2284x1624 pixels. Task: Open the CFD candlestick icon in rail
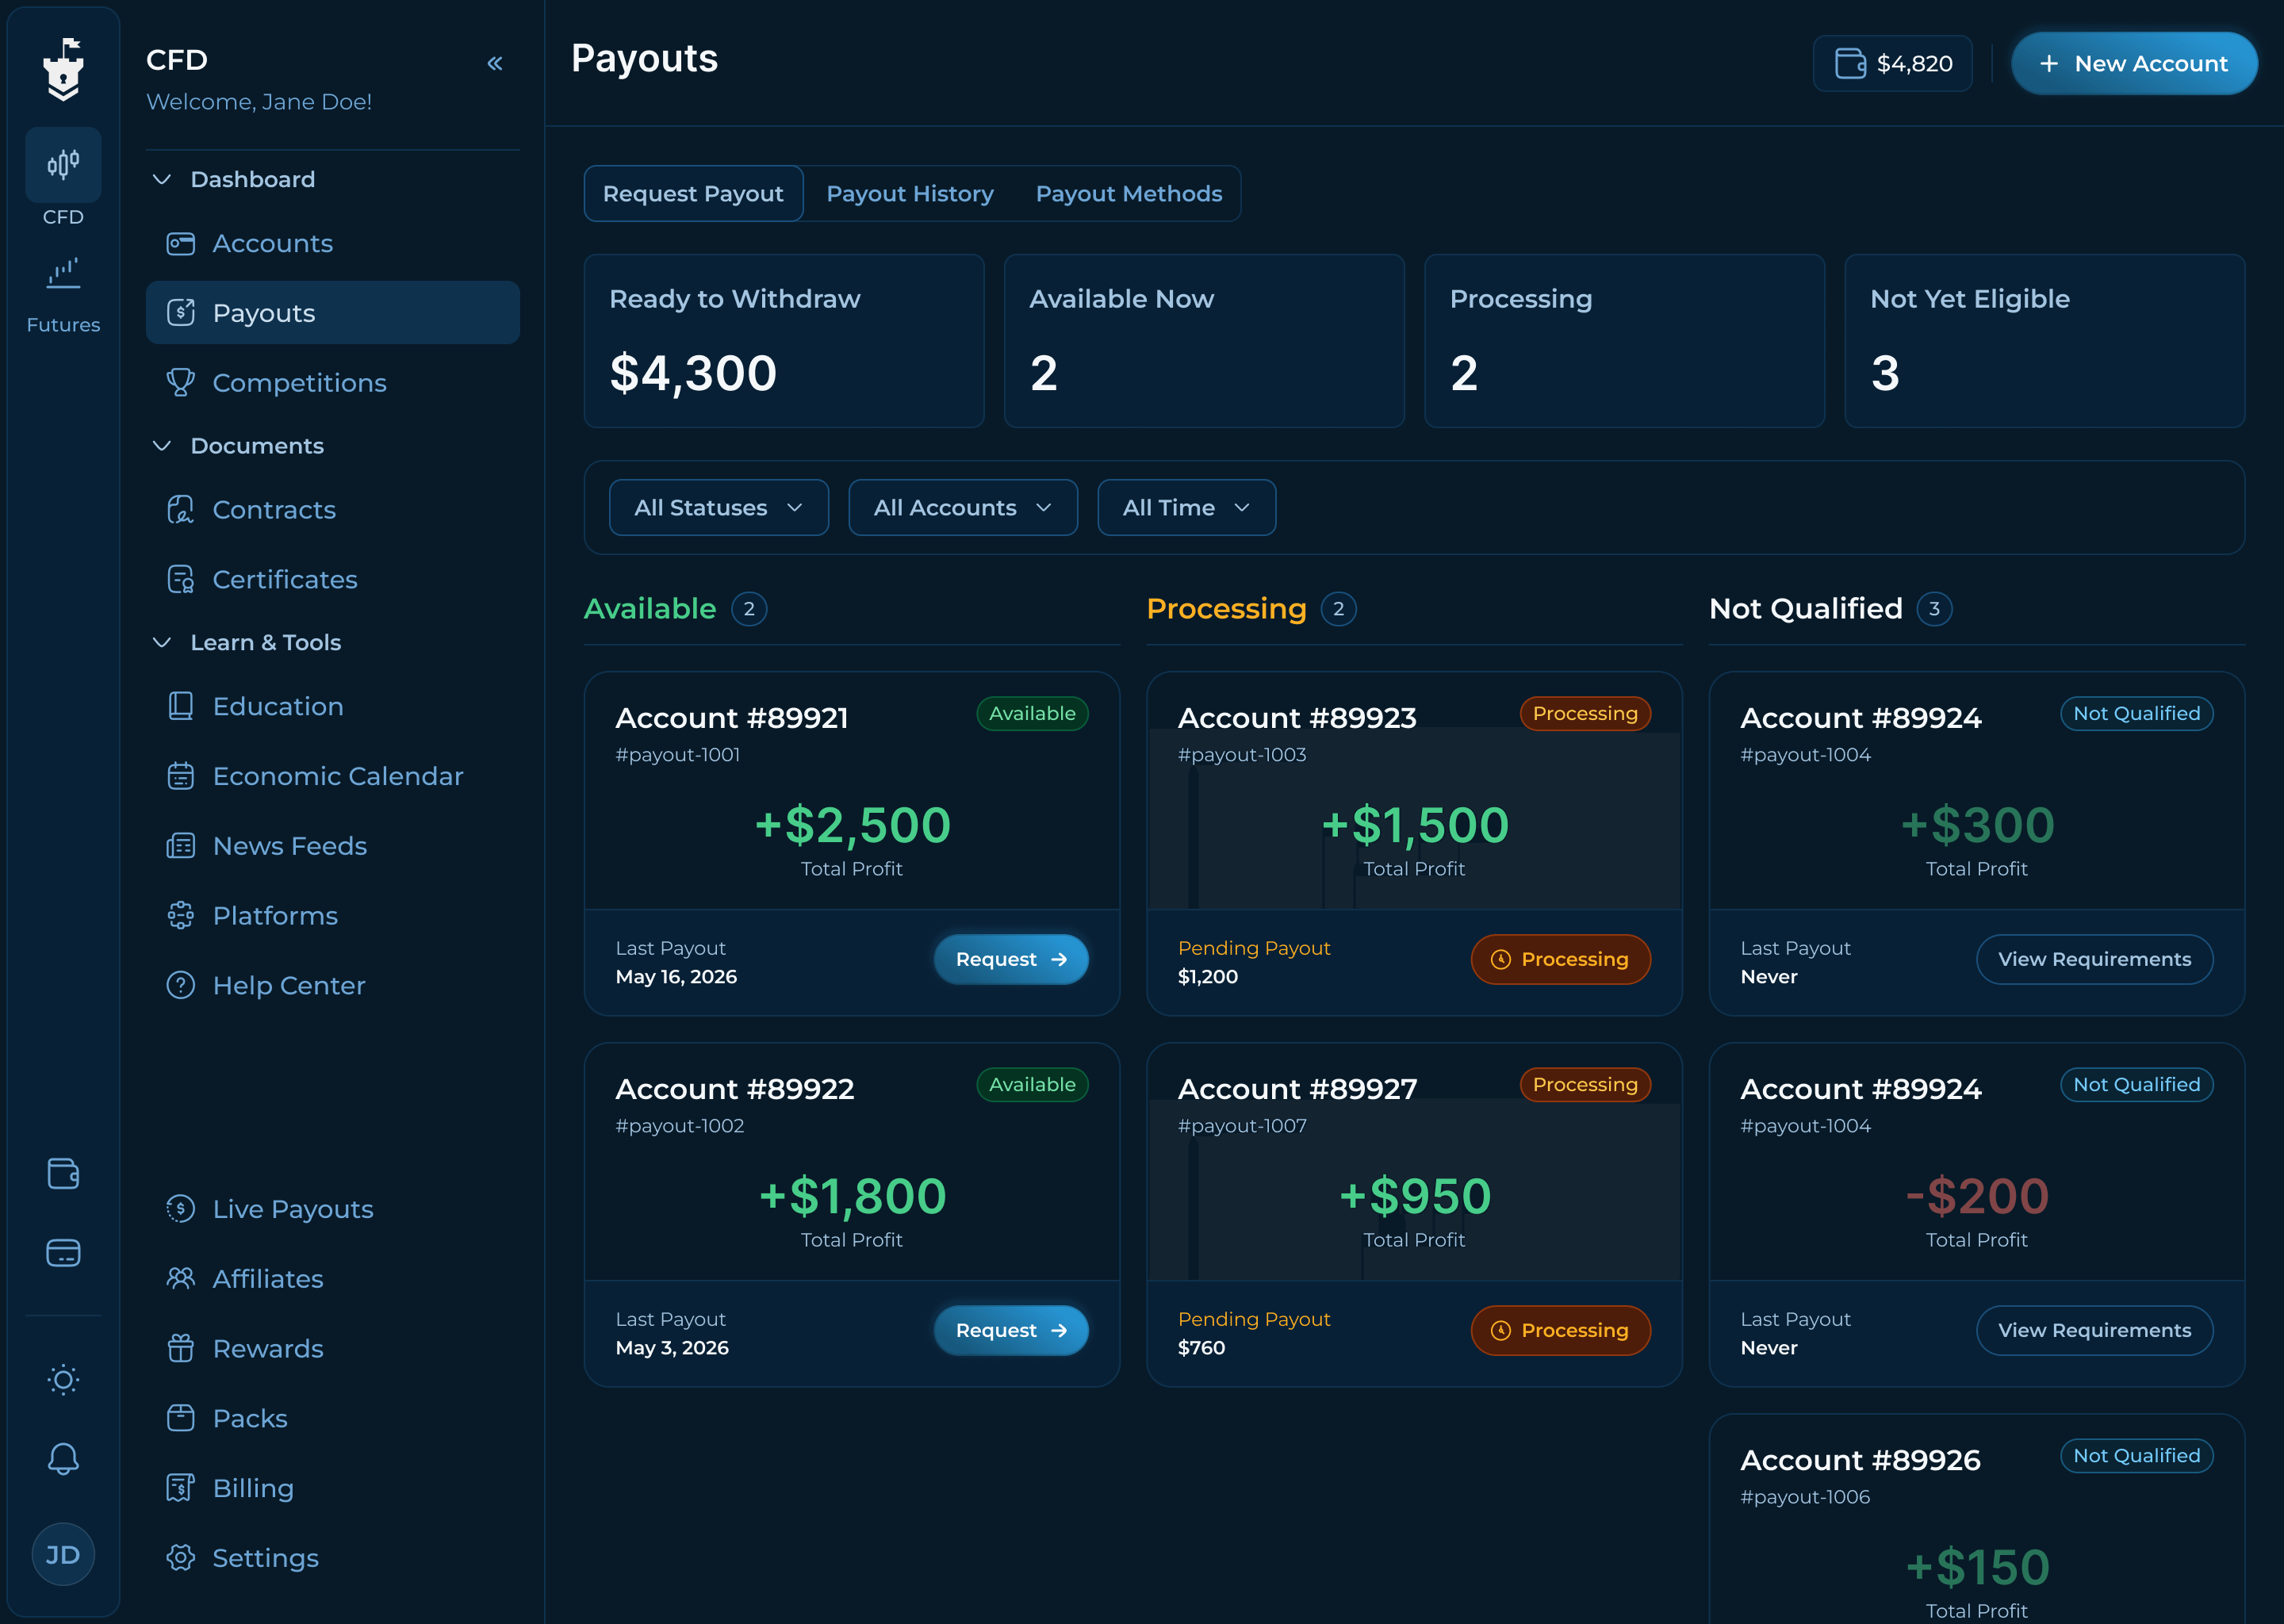pyautogui.click(x=63, y=165)
